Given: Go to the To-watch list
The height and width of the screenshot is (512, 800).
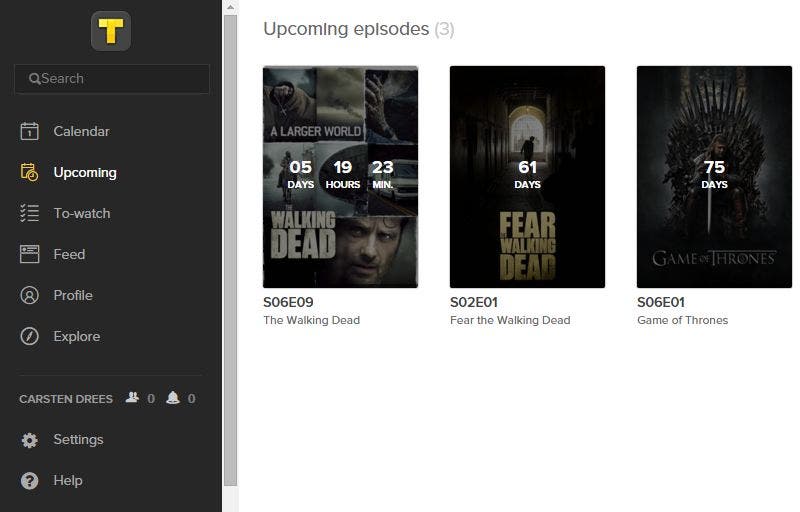Looking at the screenshot, I should [82, 213].
